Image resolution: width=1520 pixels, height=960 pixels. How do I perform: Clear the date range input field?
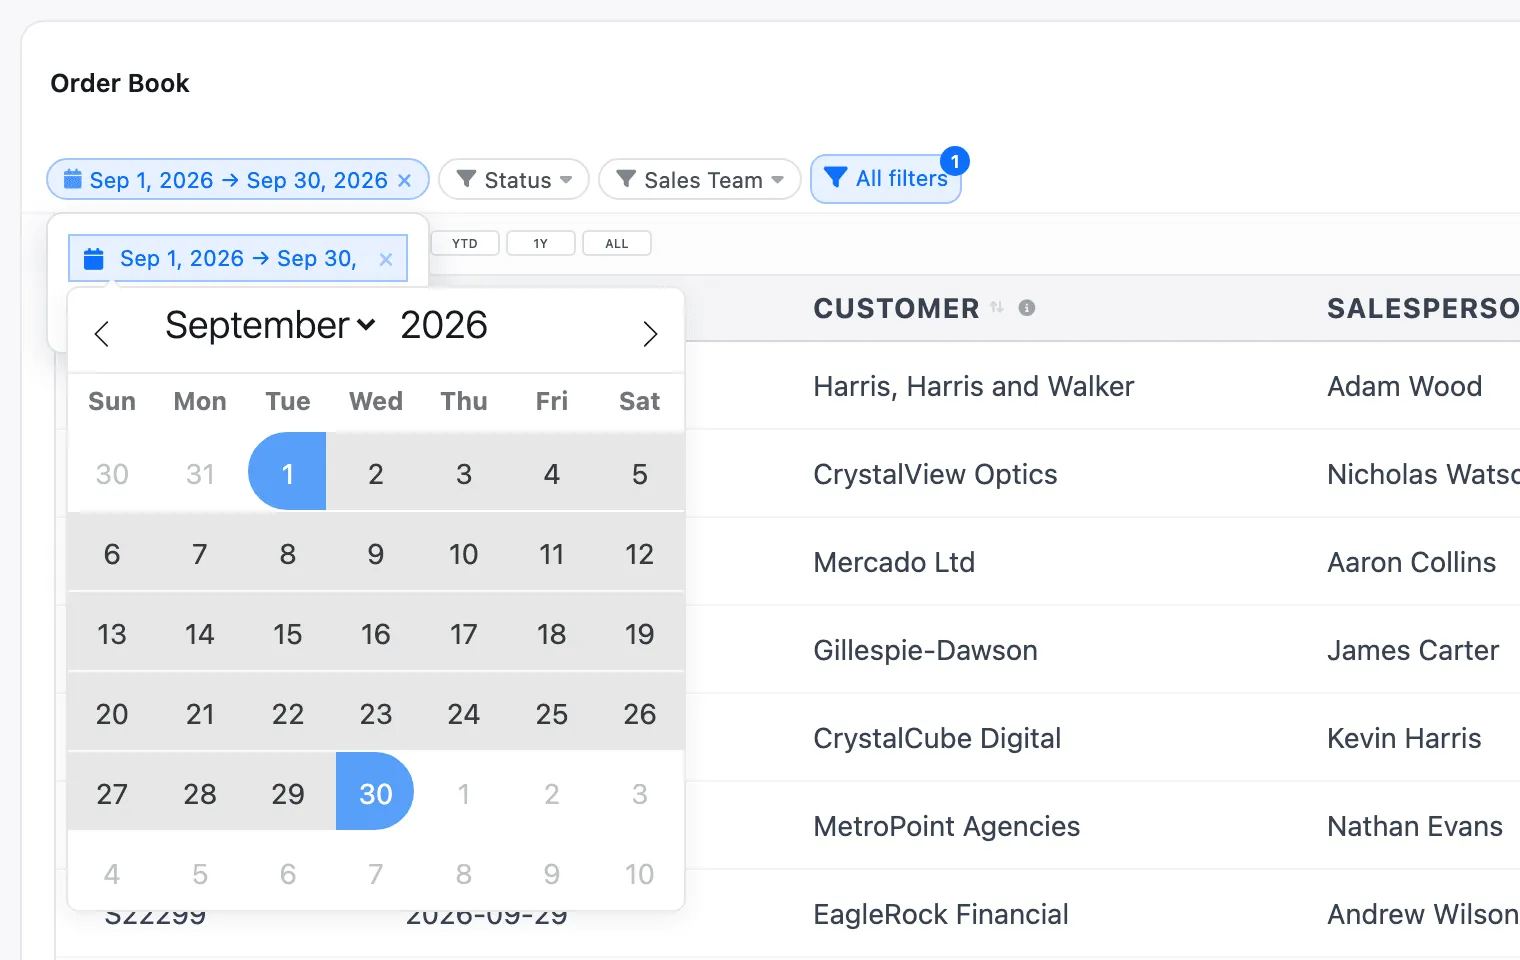pos(386,259)
